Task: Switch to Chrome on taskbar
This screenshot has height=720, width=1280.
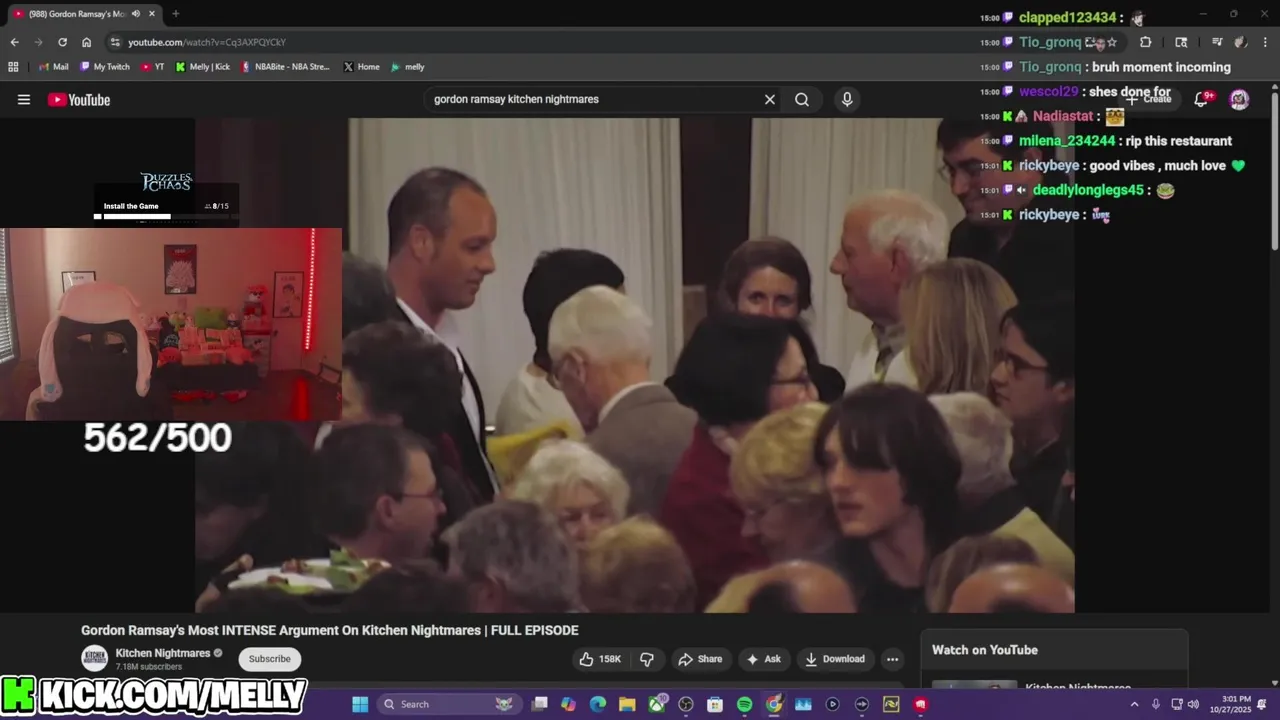Action: coord(774,704)
